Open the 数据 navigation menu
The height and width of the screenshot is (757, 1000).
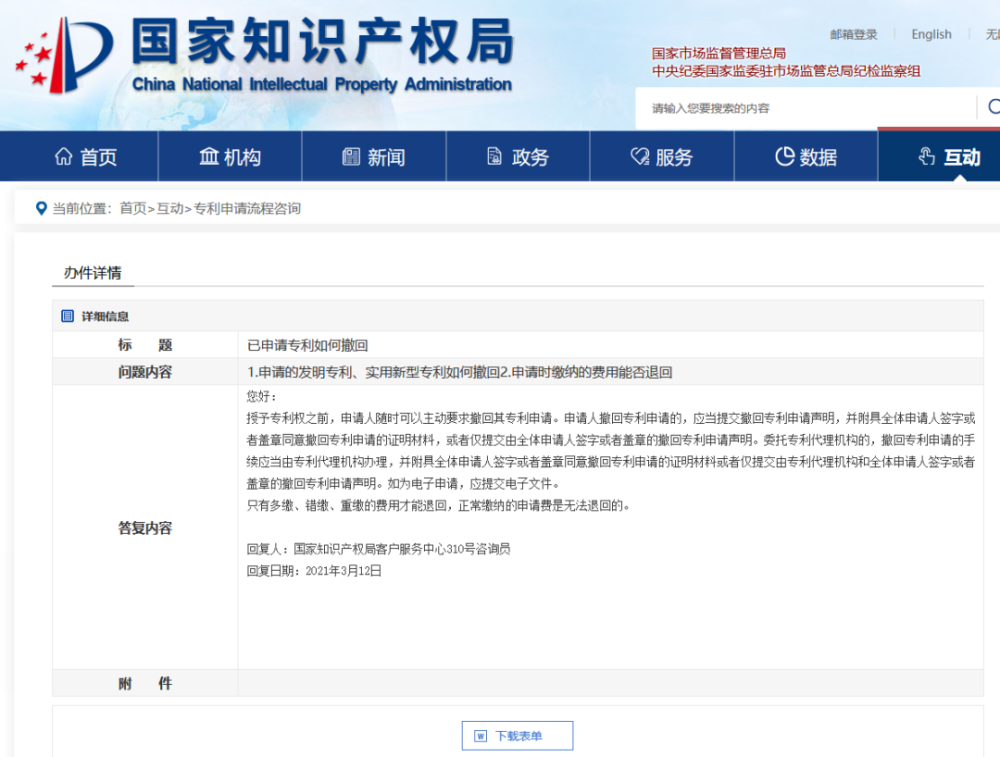click(806, 156)
